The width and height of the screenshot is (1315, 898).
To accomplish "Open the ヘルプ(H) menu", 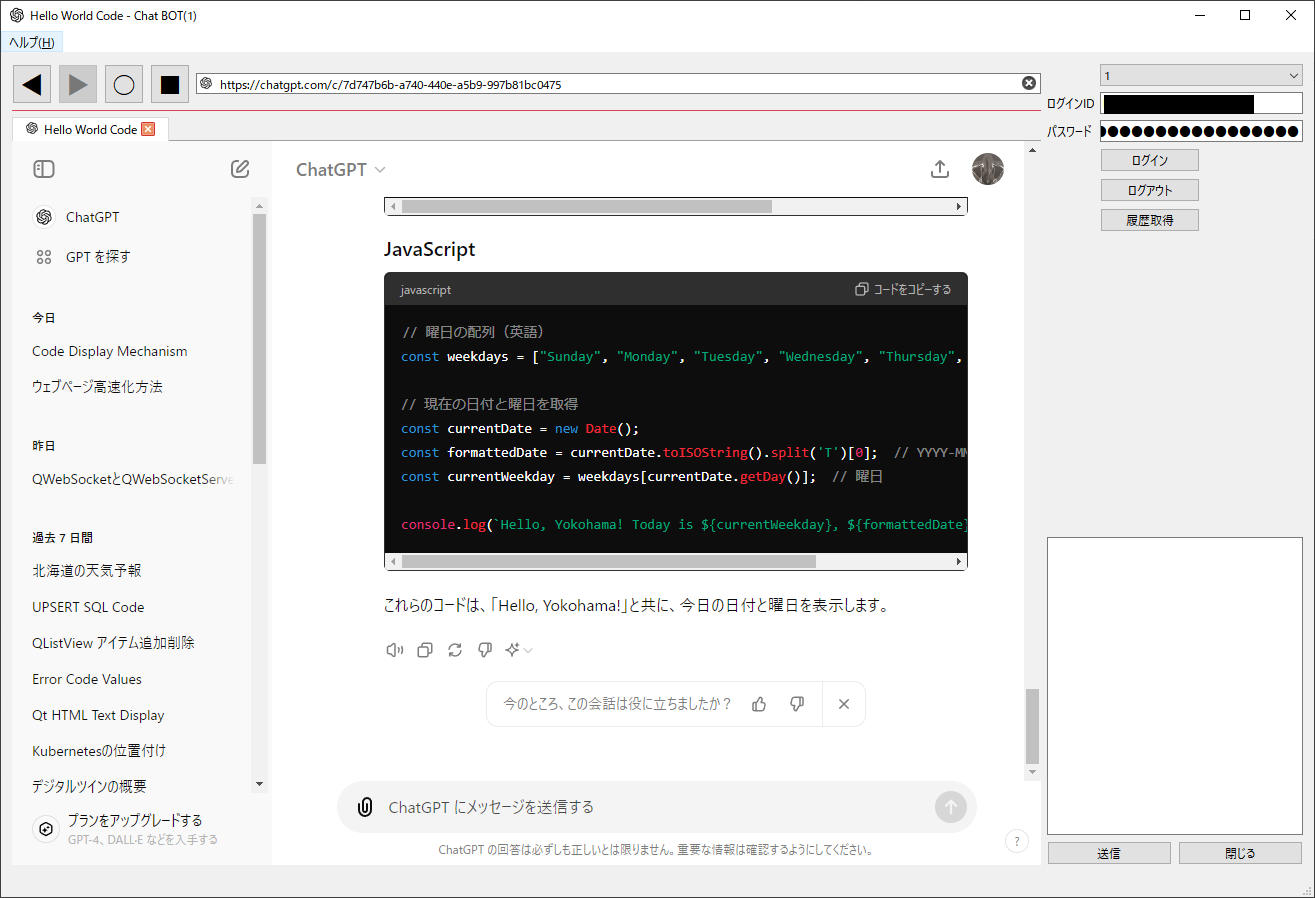I will [32, 42].
